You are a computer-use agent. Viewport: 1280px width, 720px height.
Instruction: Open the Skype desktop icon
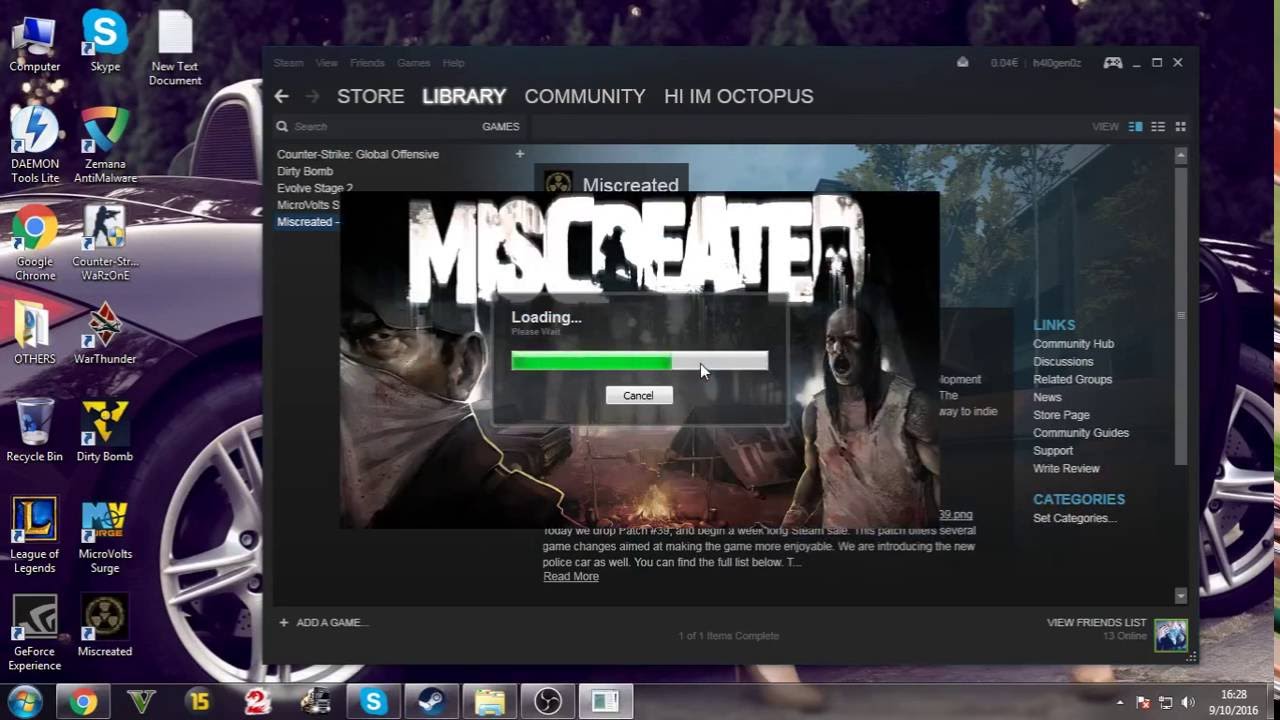click(105, 43)
